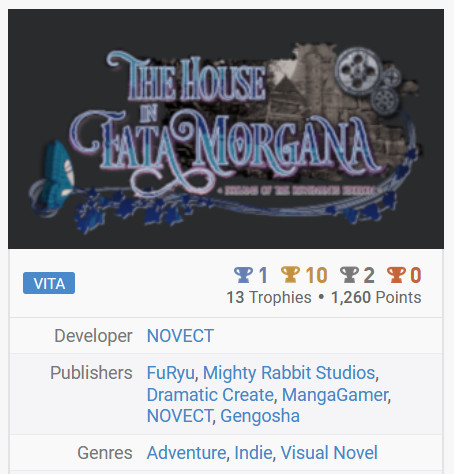Click the platinum trophy count of 1
The image size is (454, 474).
click(263, 275)
